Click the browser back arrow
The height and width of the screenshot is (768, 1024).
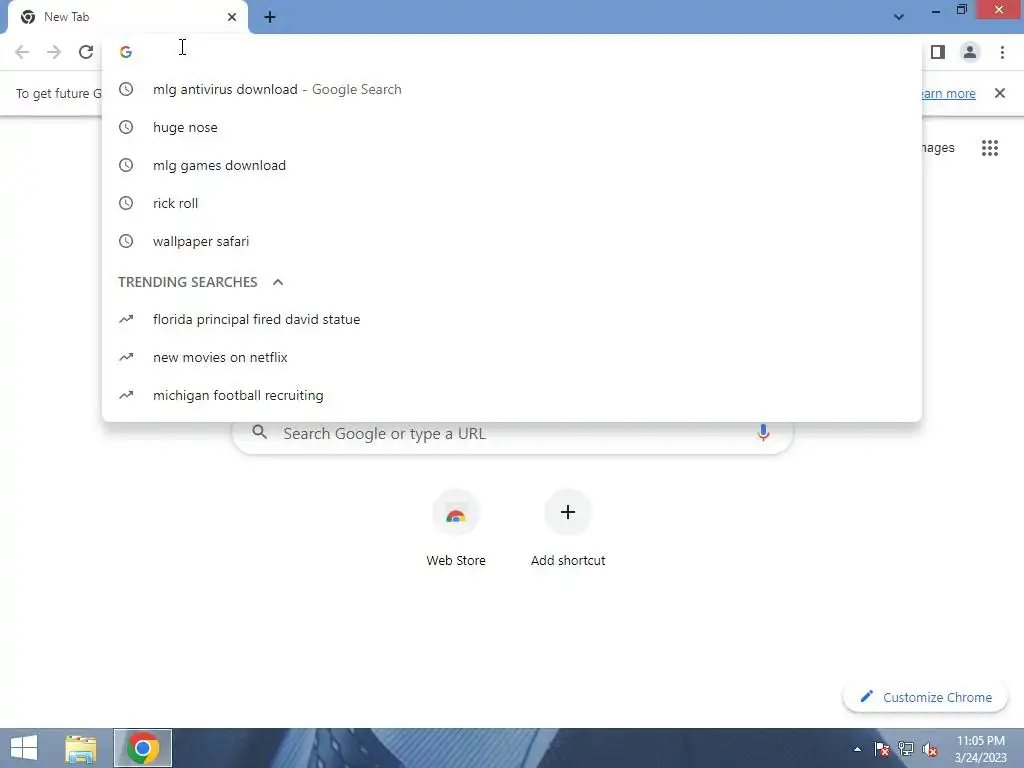(x=22, y=52)
